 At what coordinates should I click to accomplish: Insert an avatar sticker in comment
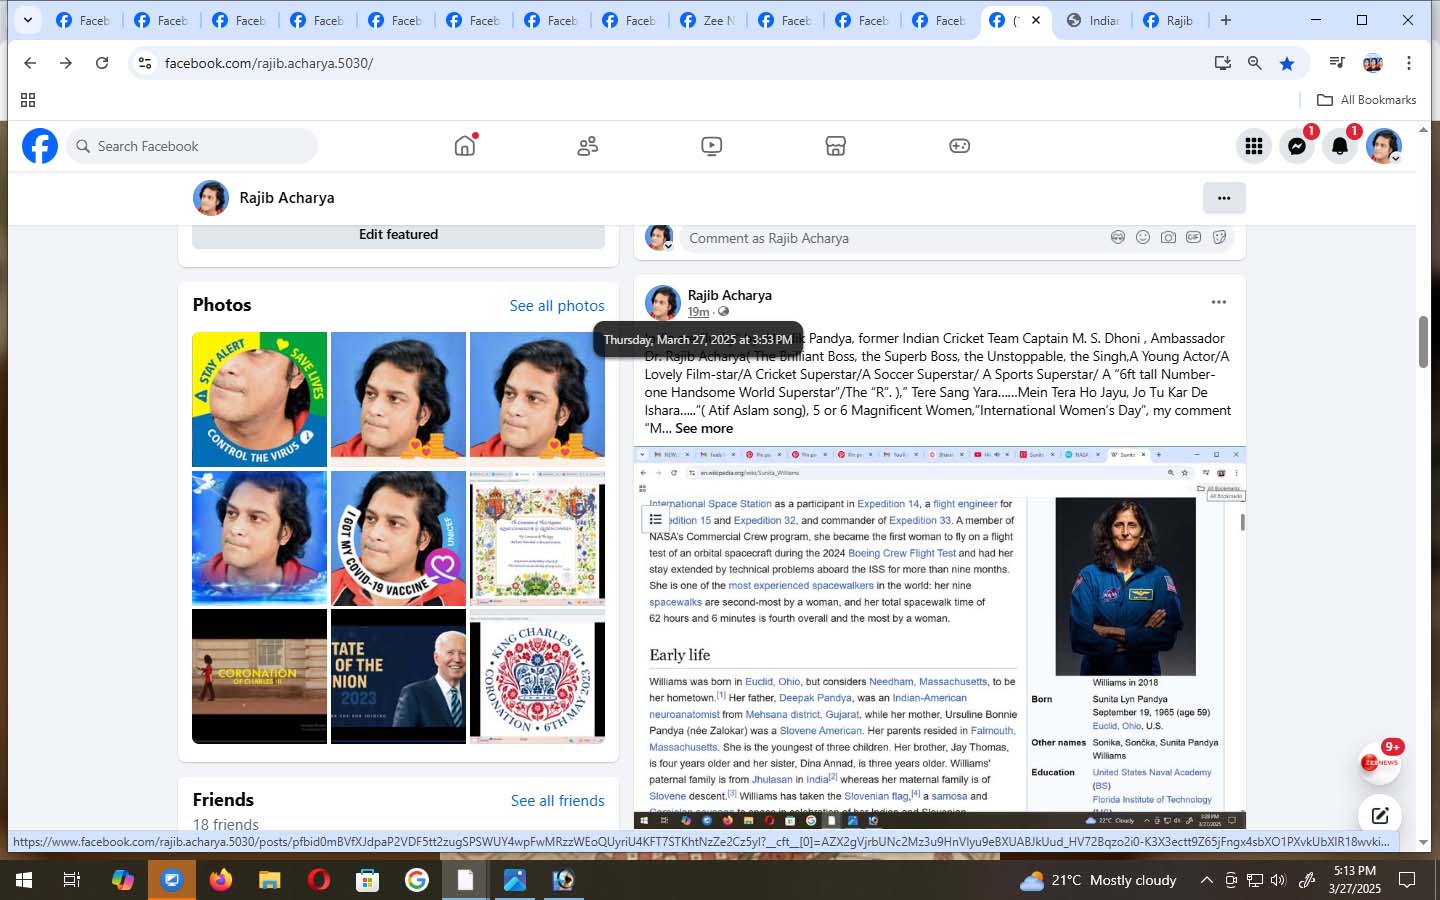[1118, 238]
